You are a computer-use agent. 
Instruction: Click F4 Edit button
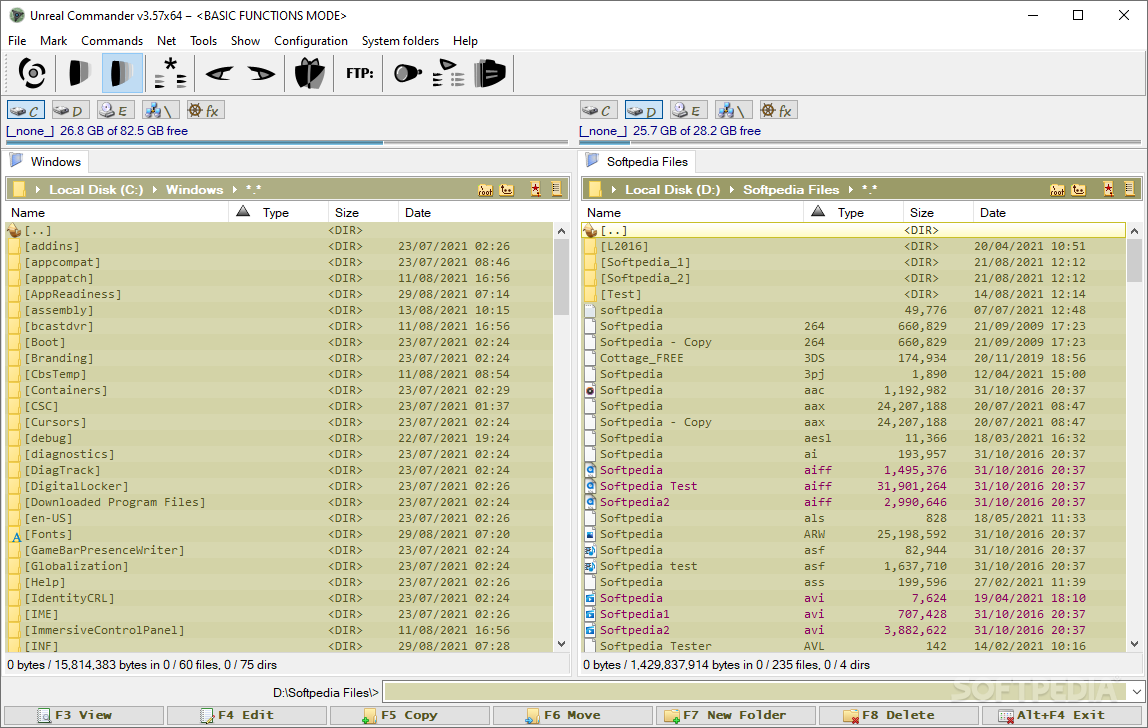247,716
